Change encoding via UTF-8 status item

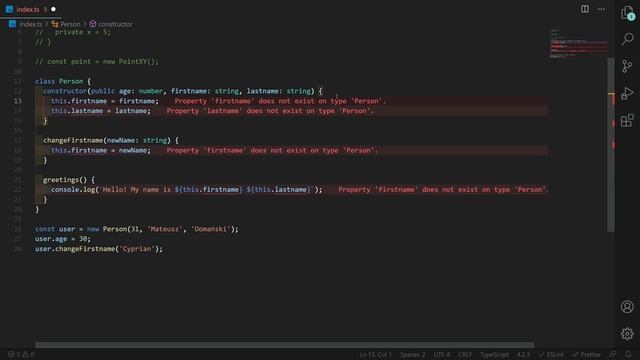pyautogui.click(x=442, y=354)
